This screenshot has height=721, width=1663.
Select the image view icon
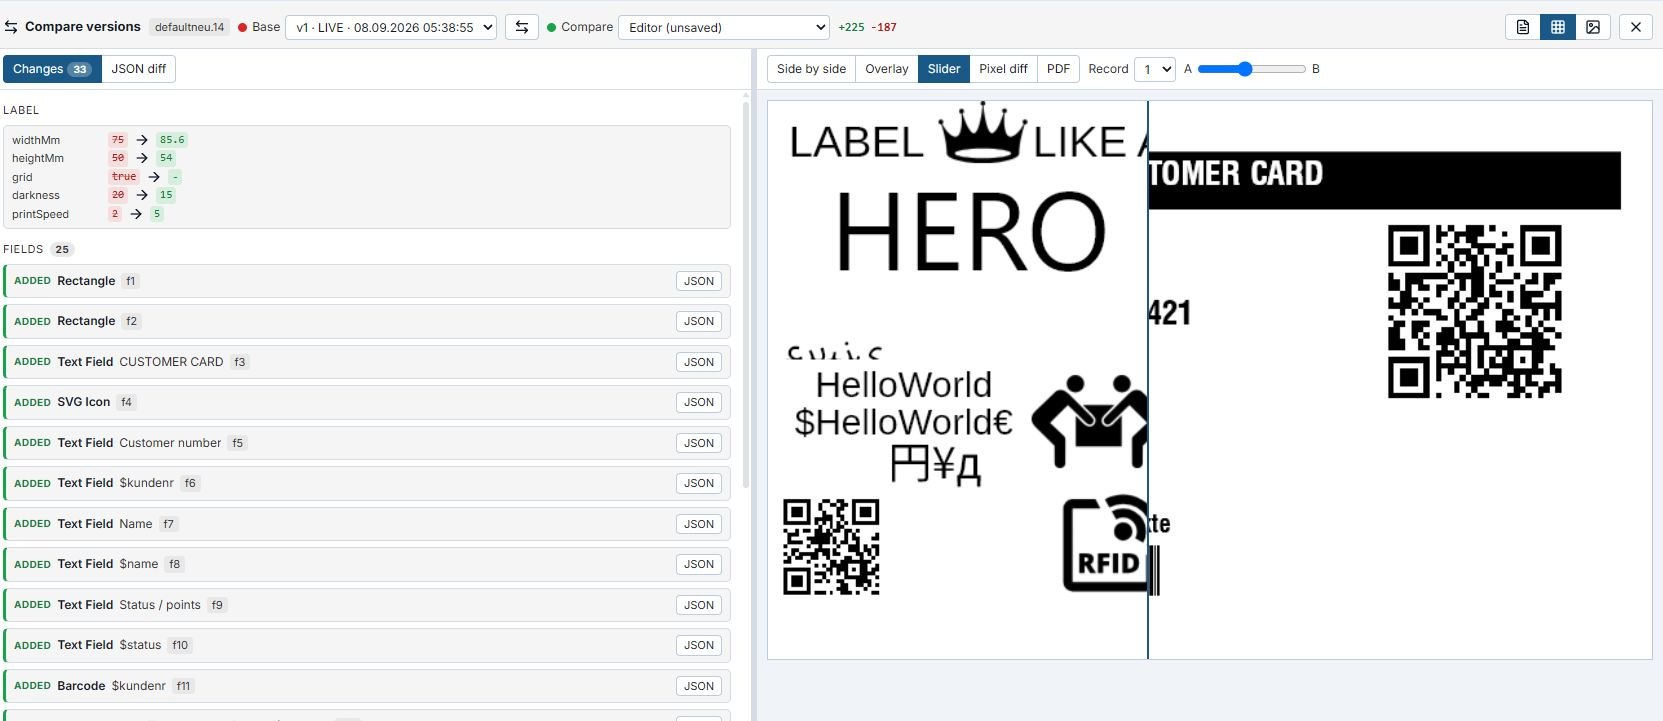point(1593,27)
